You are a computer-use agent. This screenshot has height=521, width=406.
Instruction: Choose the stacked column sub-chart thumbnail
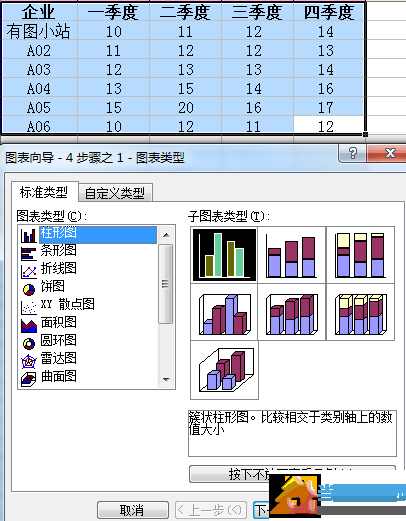point(292,255)
